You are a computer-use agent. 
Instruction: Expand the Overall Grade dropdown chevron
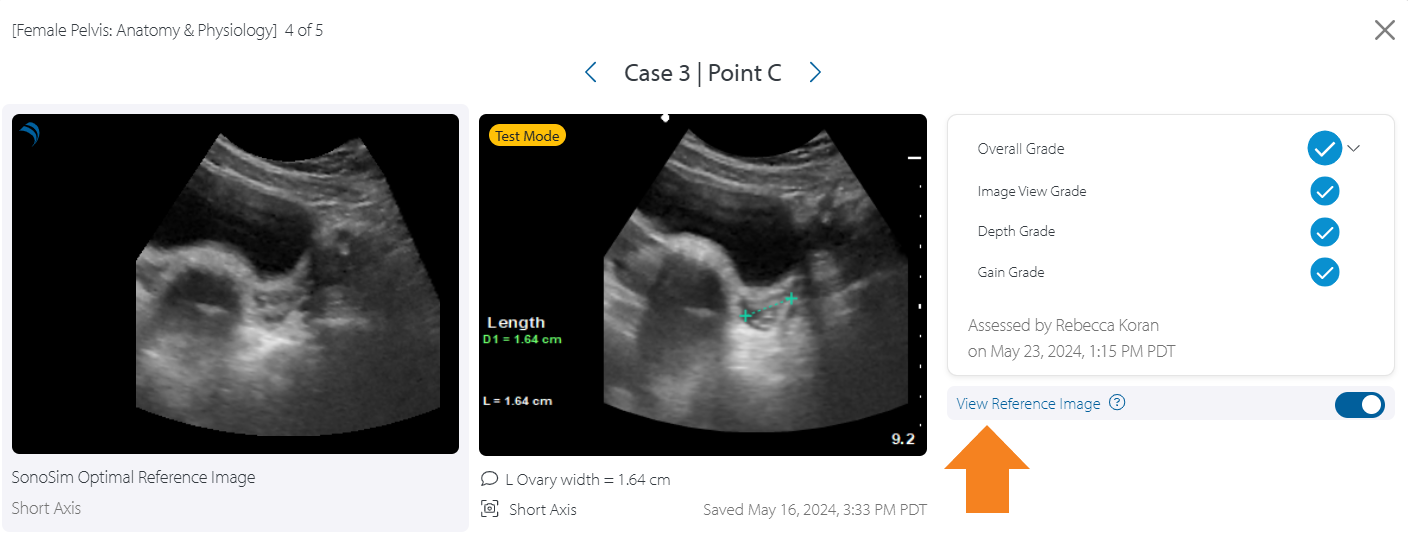pos(1354,149)
